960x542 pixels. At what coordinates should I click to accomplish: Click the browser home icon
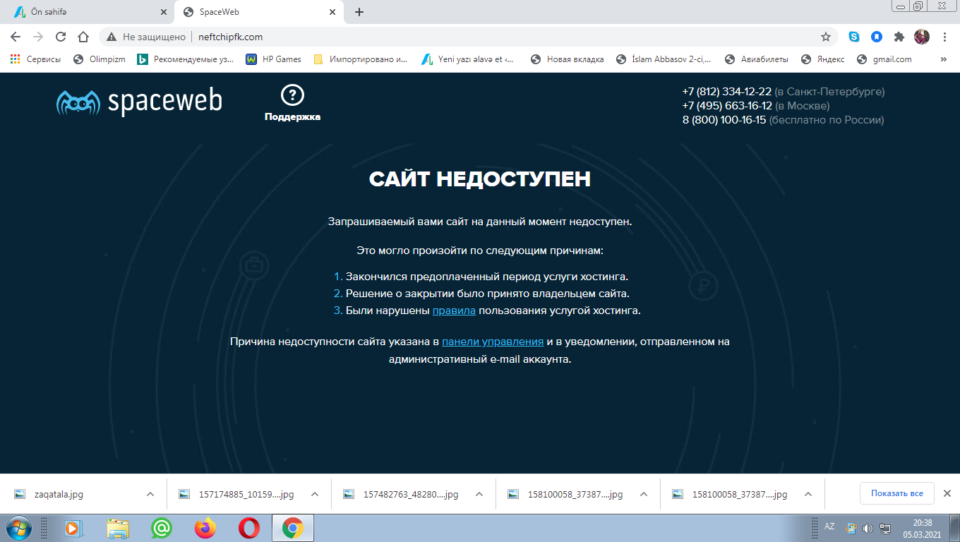83,37
